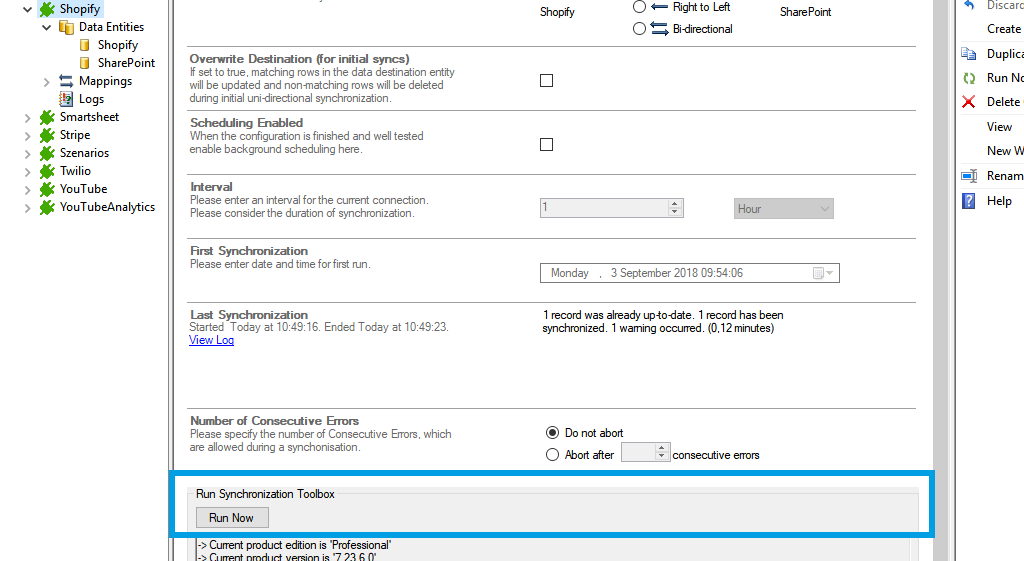Image resolution: width=1024 pixels, height=561 pixels.
Task: Open Help via the question mark icon
Action: (x=968, y=201)
